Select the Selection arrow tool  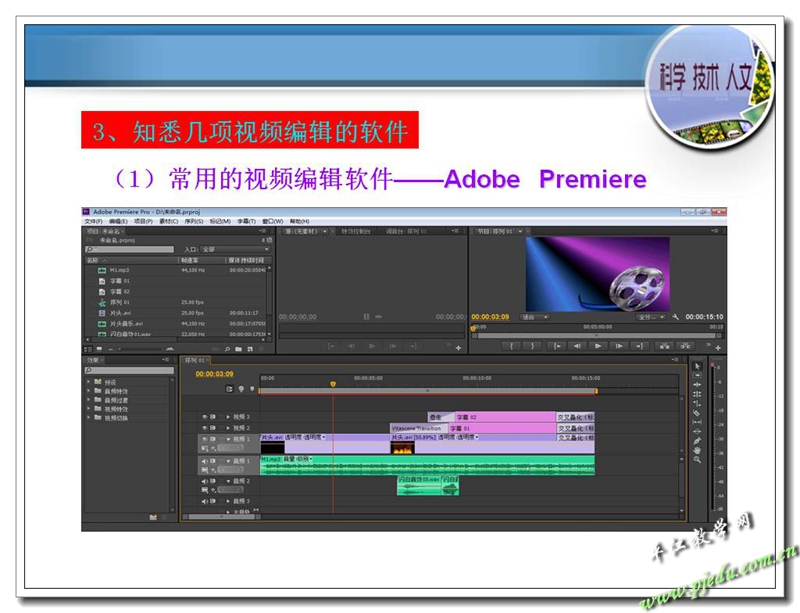pyautogui.click(x=697, y=366)
